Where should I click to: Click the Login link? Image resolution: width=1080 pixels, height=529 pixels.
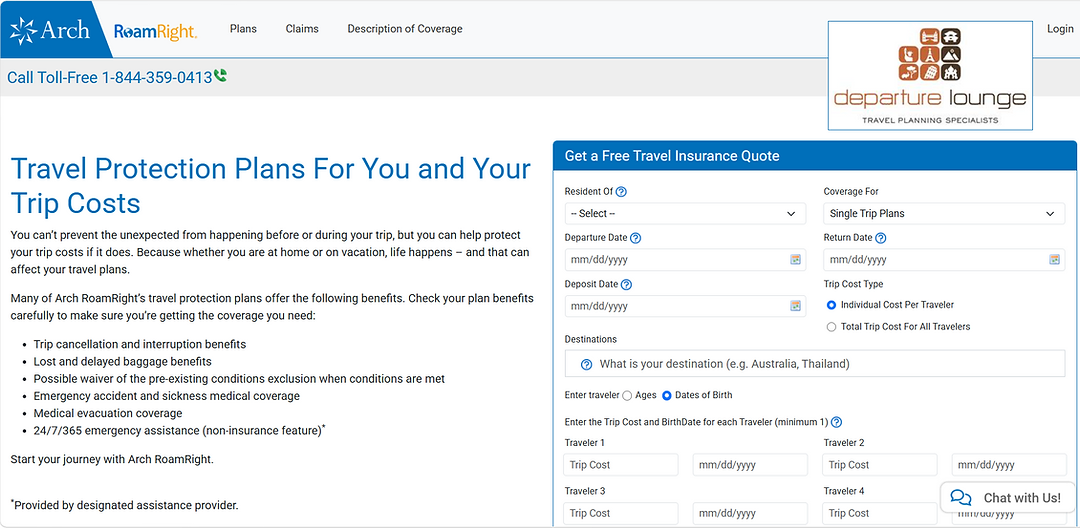tap(1060, 29)
